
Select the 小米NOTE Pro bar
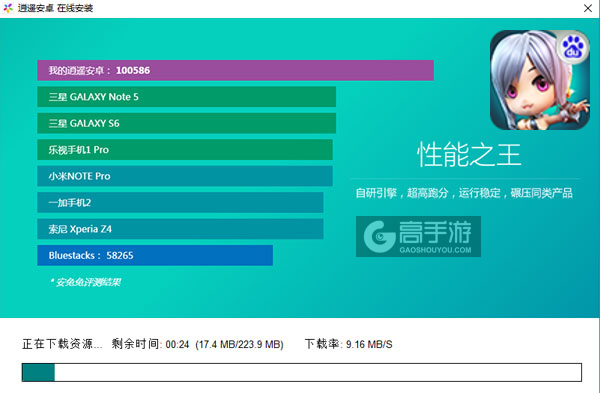pos(185,176)
